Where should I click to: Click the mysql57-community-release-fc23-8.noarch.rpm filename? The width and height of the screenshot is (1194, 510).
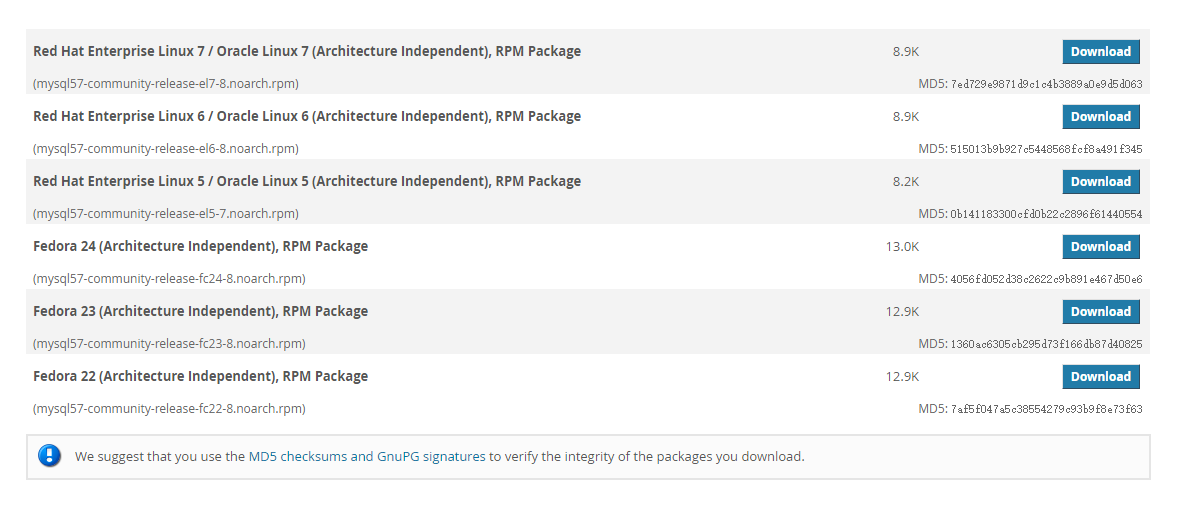169,344
